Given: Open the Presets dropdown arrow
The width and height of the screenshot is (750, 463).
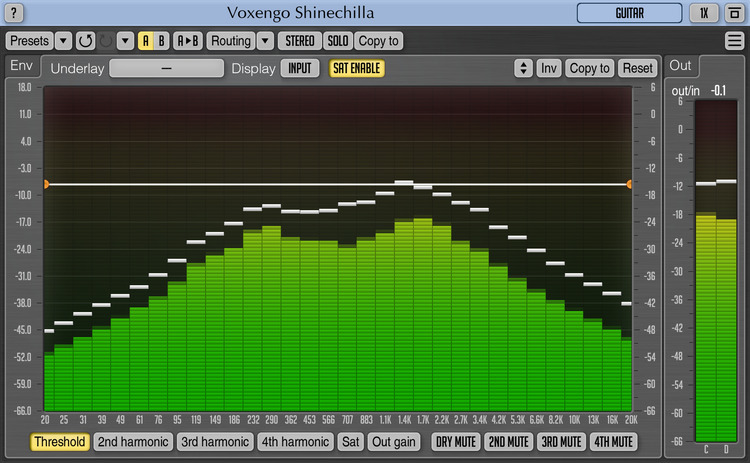Looking at the screenshot, I should (x=63, y=41).
